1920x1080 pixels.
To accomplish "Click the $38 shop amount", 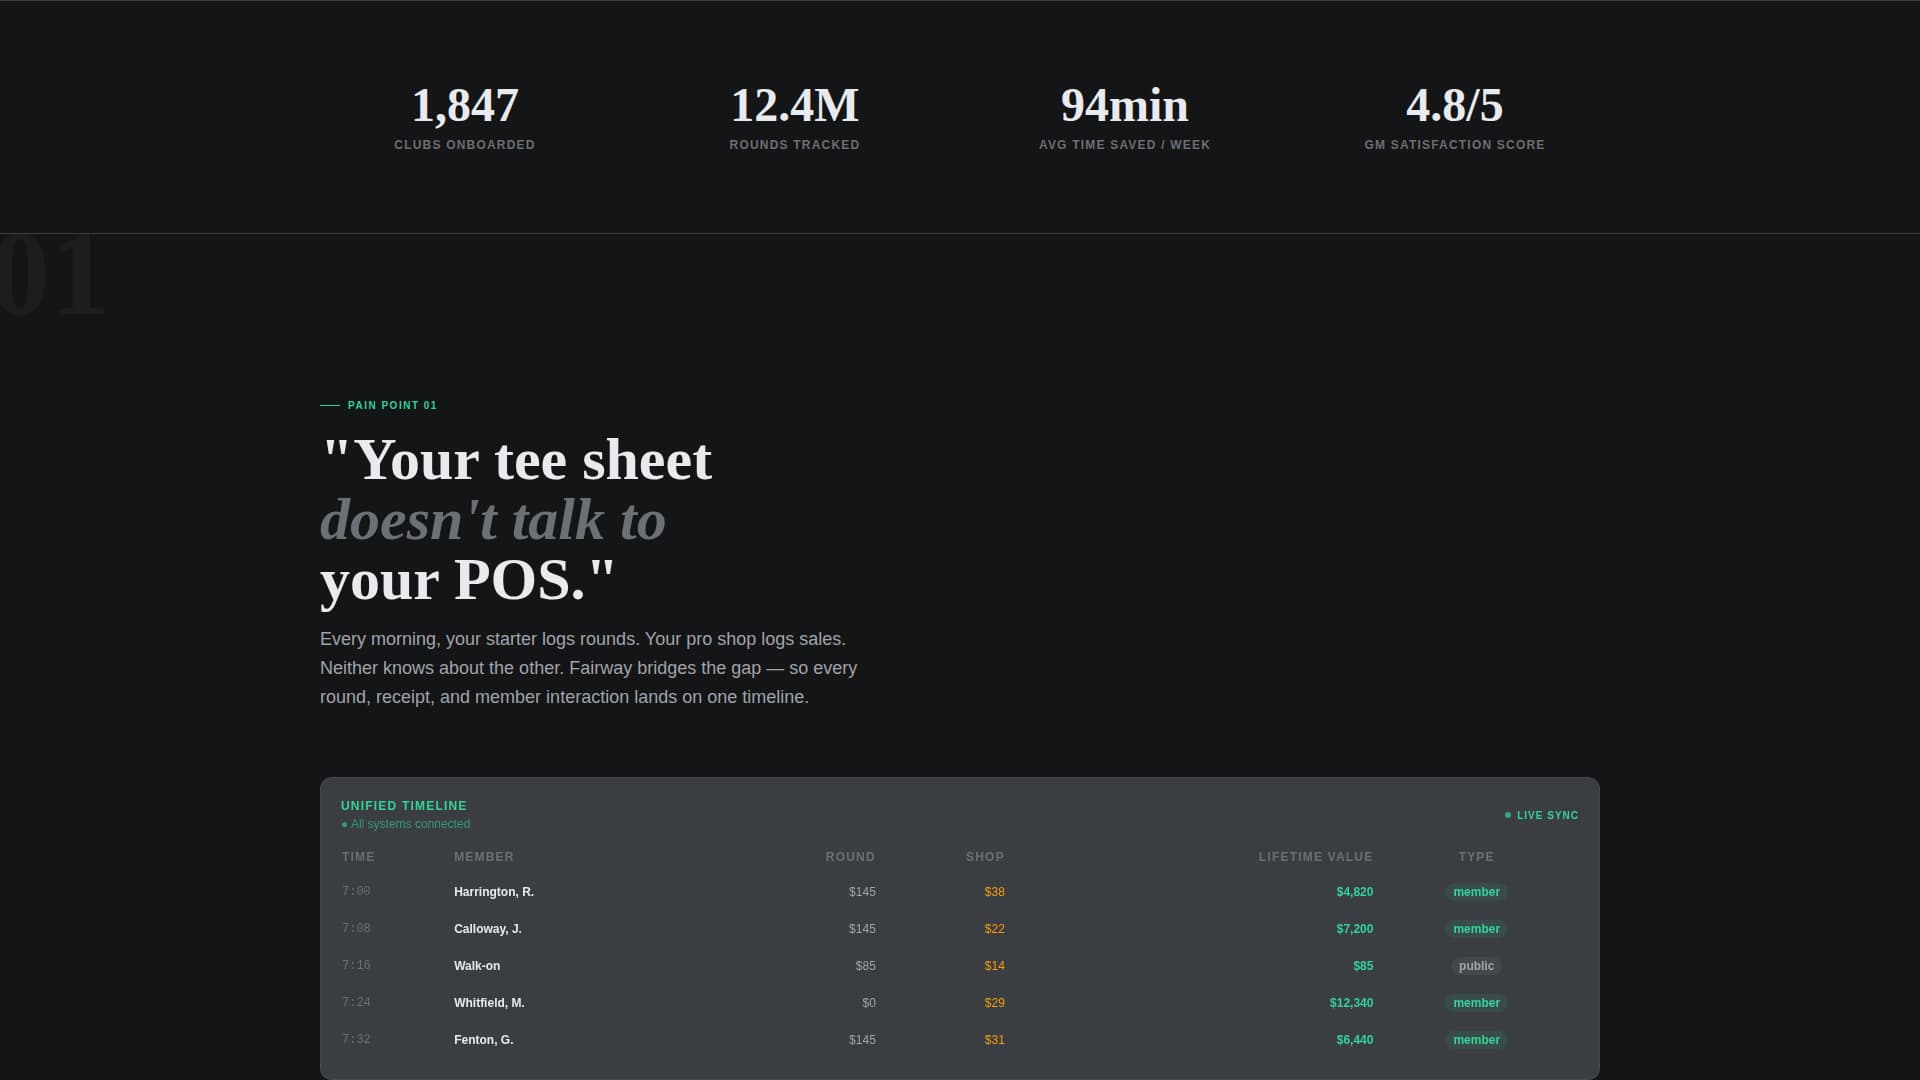I will 995,892.
